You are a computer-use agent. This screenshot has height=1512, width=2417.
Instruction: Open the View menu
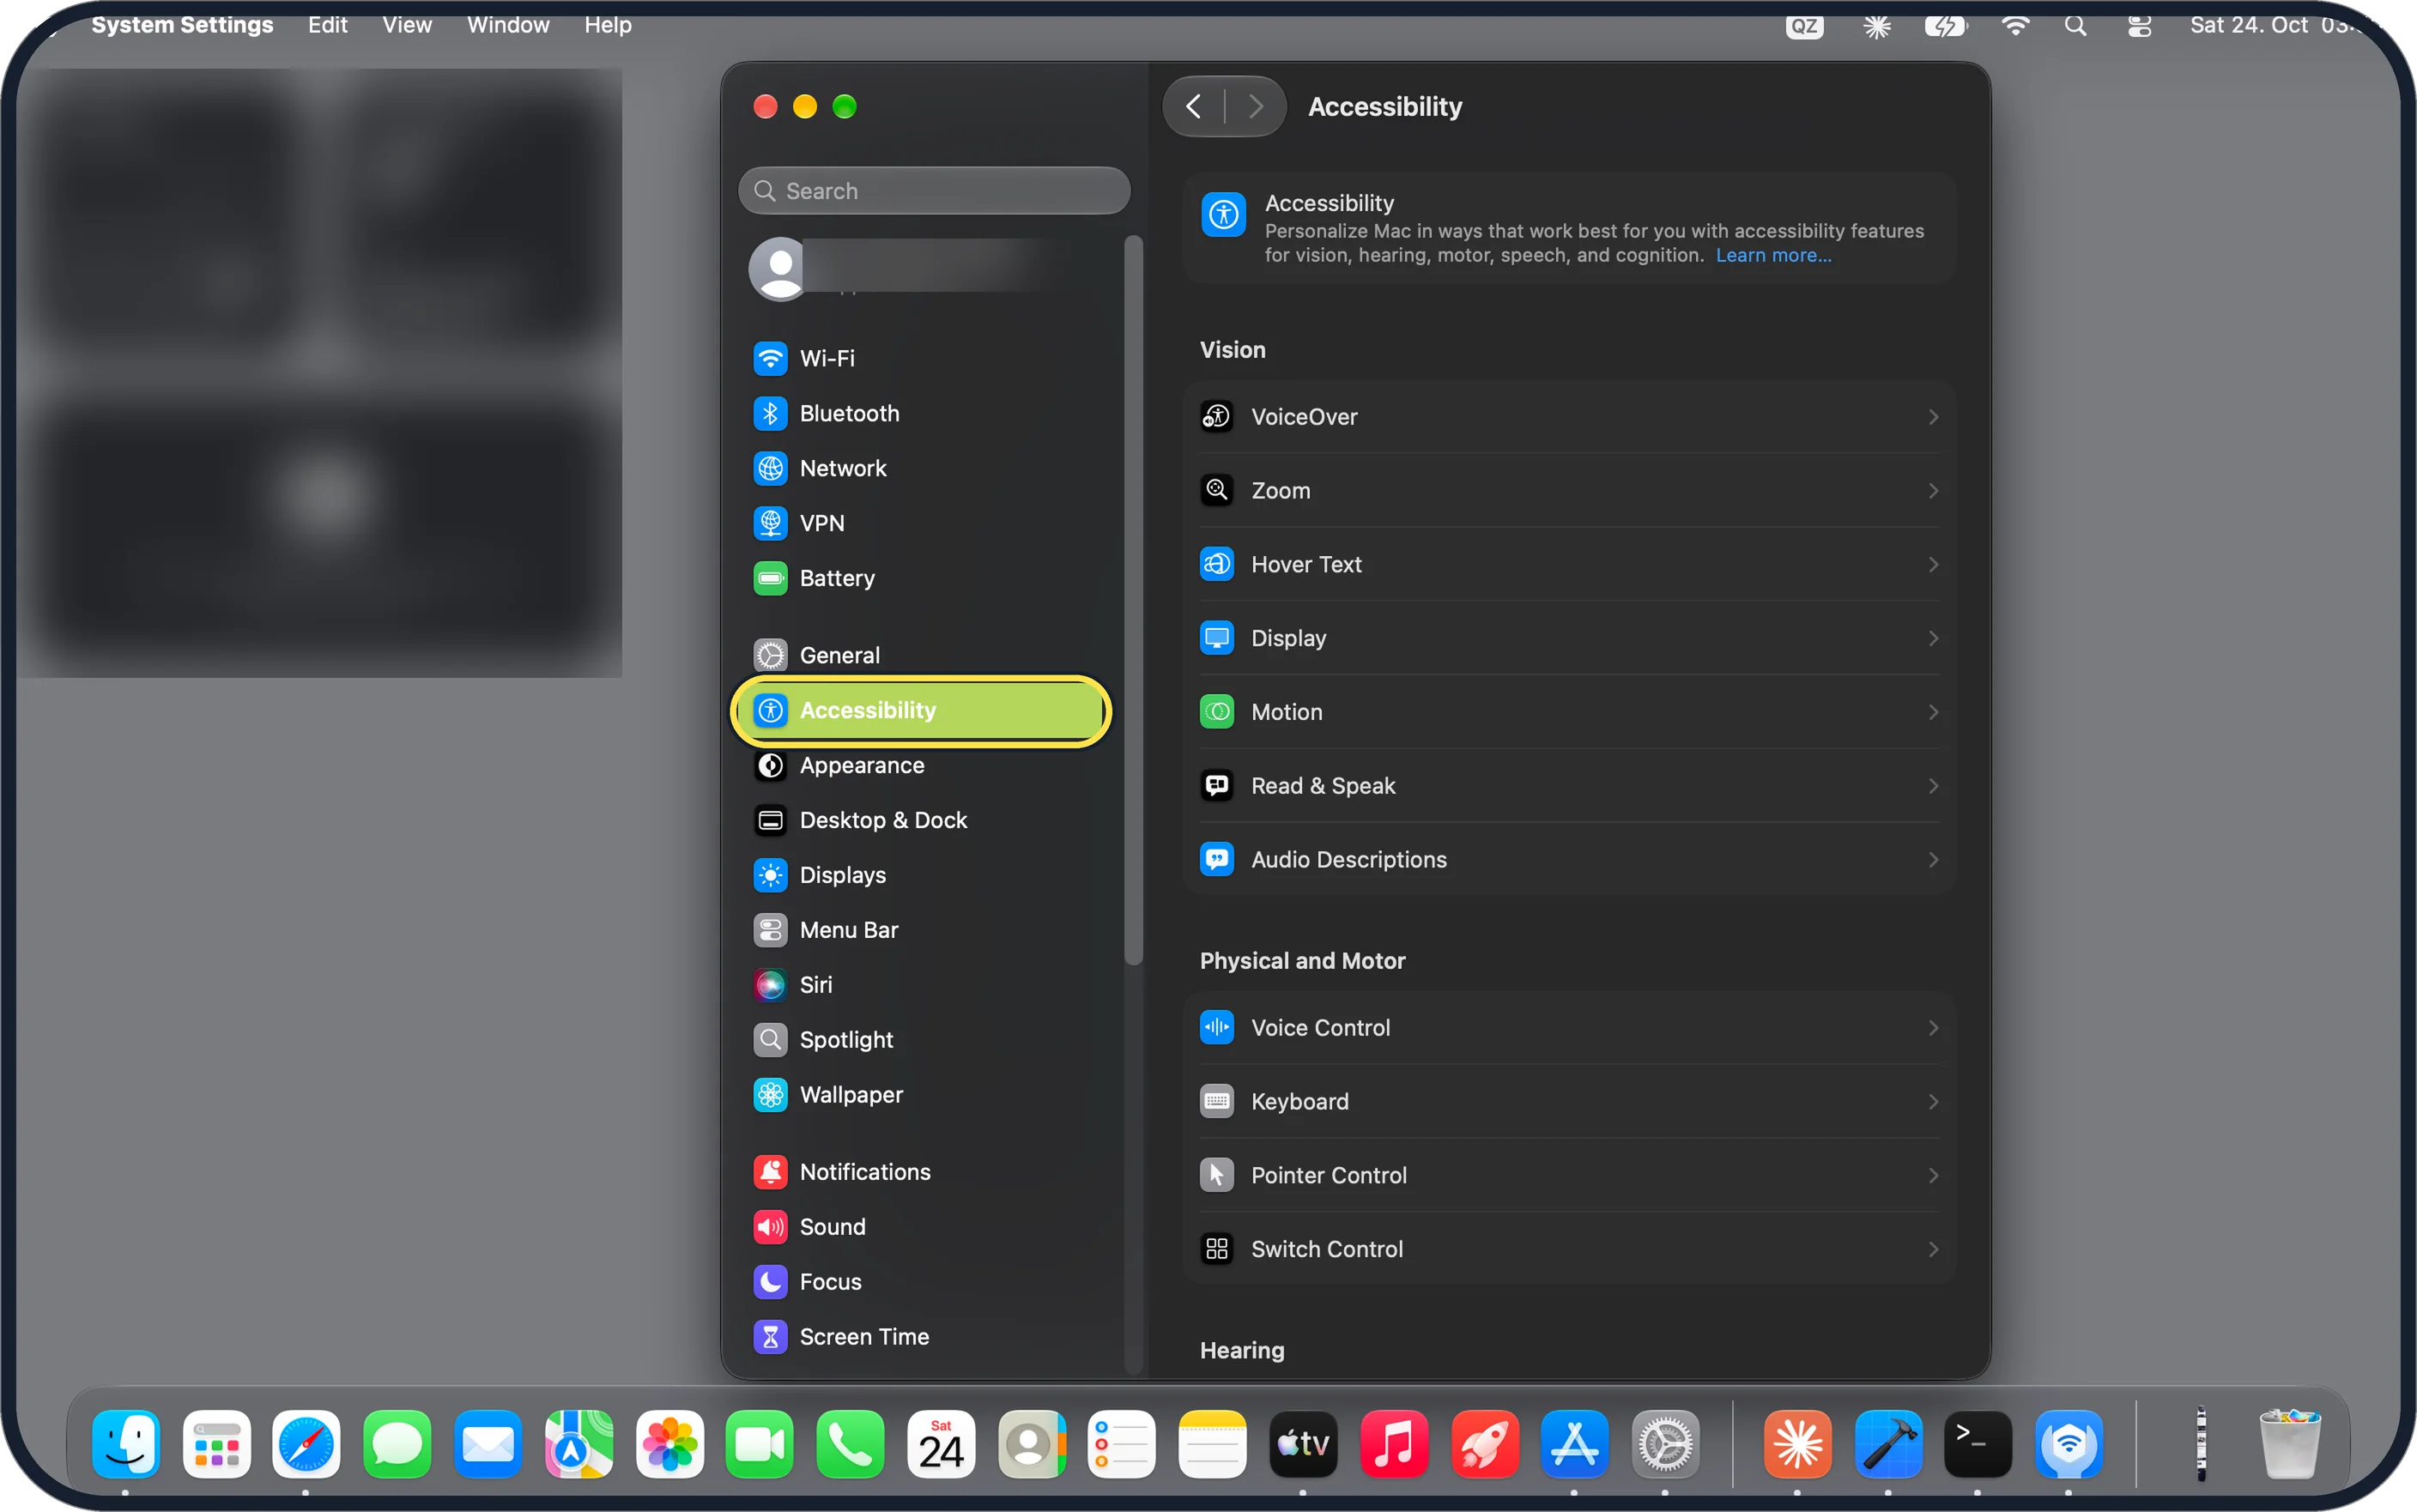point(407,25)
